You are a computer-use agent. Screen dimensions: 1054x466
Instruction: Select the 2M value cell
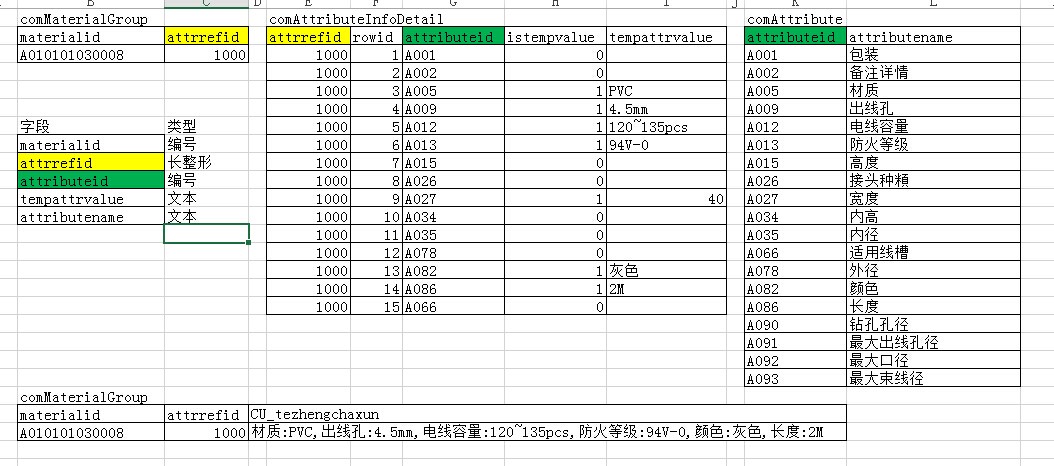point(666,289)
